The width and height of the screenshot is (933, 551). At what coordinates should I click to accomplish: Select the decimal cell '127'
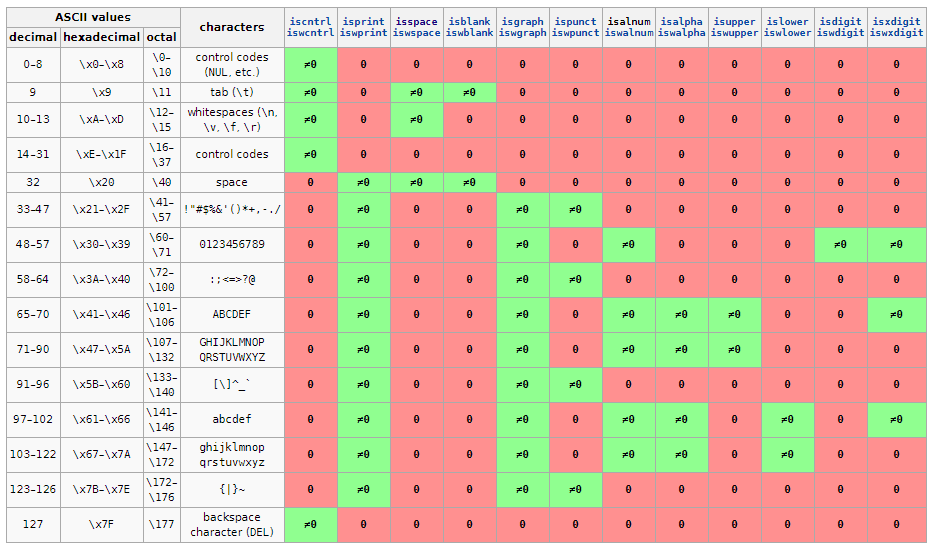(x=33, y=525)
